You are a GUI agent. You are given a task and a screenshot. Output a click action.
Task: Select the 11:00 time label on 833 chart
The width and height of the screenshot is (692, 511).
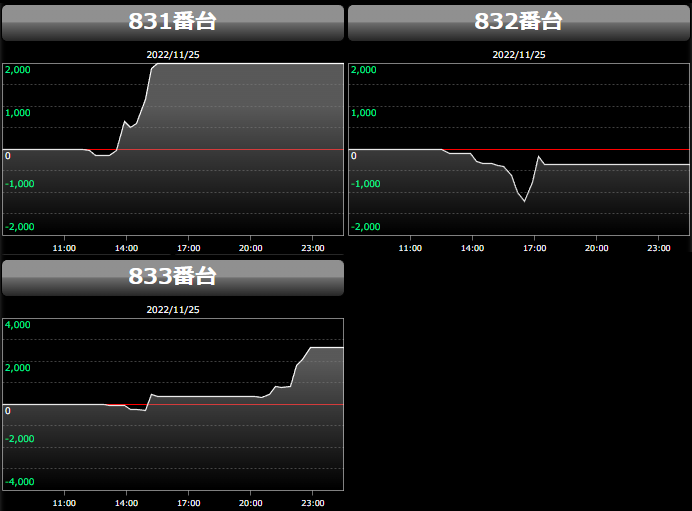coord(64,502)
